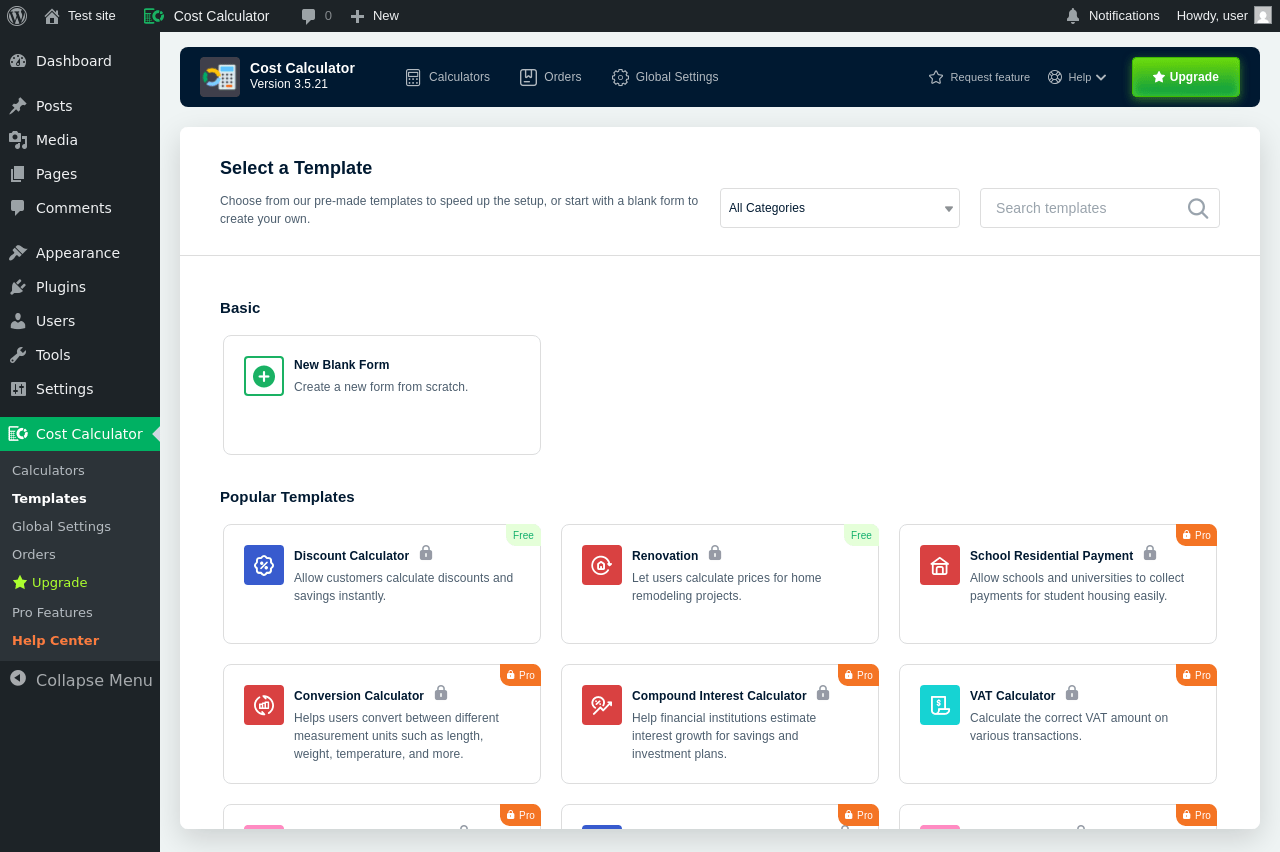The height and width of the screenshot is (852, 1280).
Task: Open Appearance in the sidebar
Action: pyautogui.click(x=80, y=253)
